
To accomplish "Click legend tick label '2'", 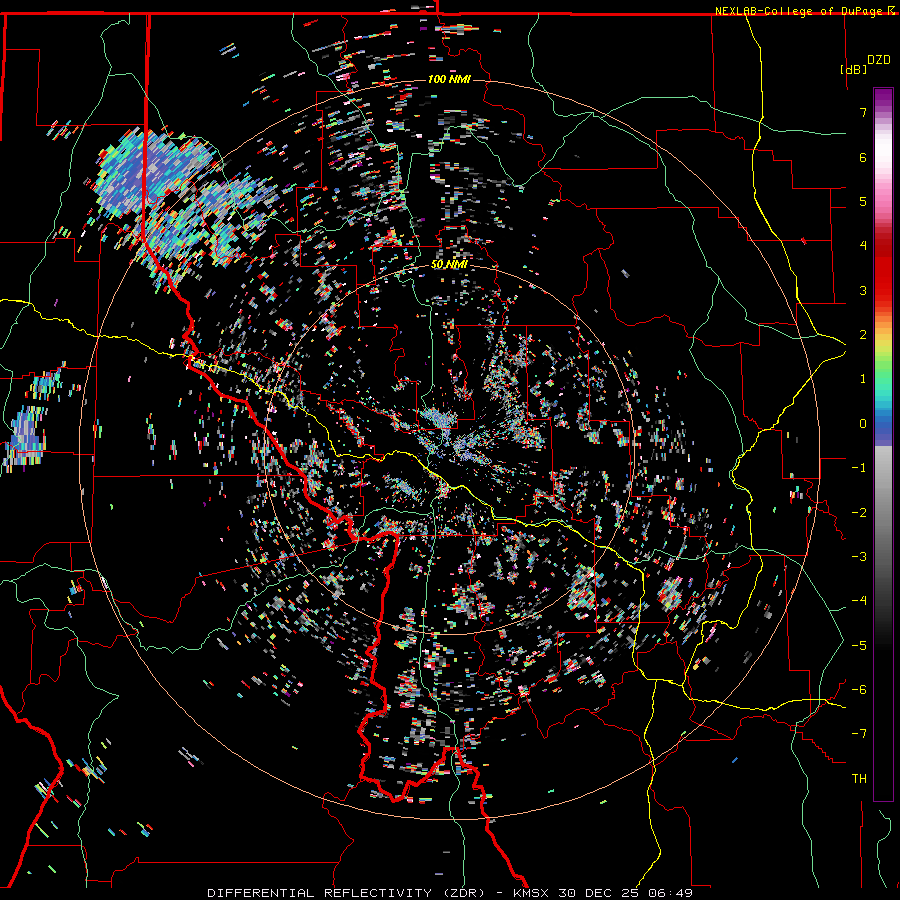I will point(863,335).
